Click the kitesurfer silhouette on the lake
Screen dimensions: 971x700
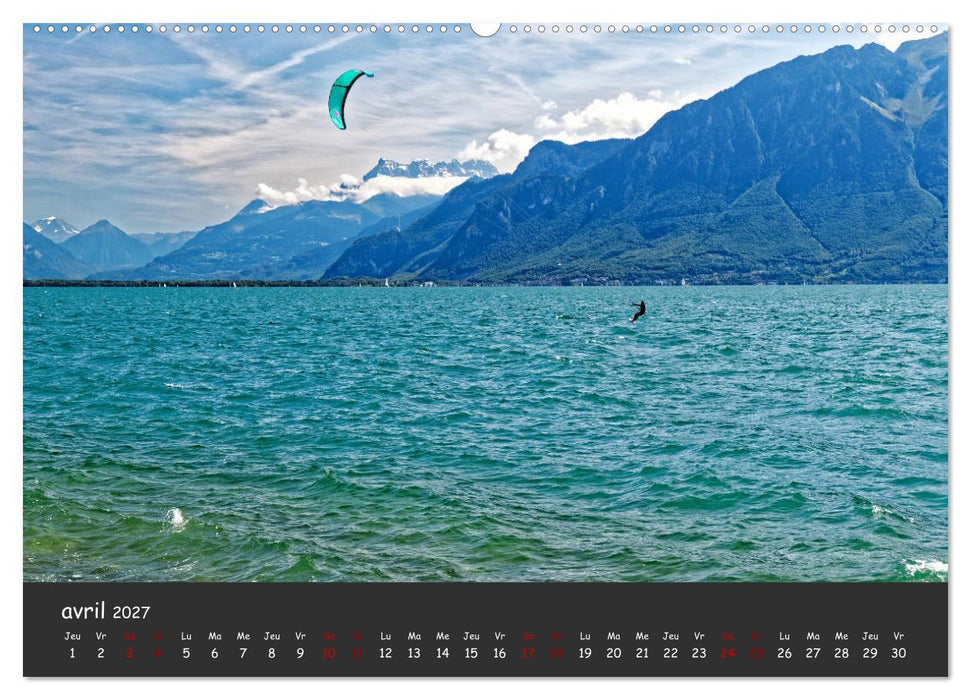(638, 311)
